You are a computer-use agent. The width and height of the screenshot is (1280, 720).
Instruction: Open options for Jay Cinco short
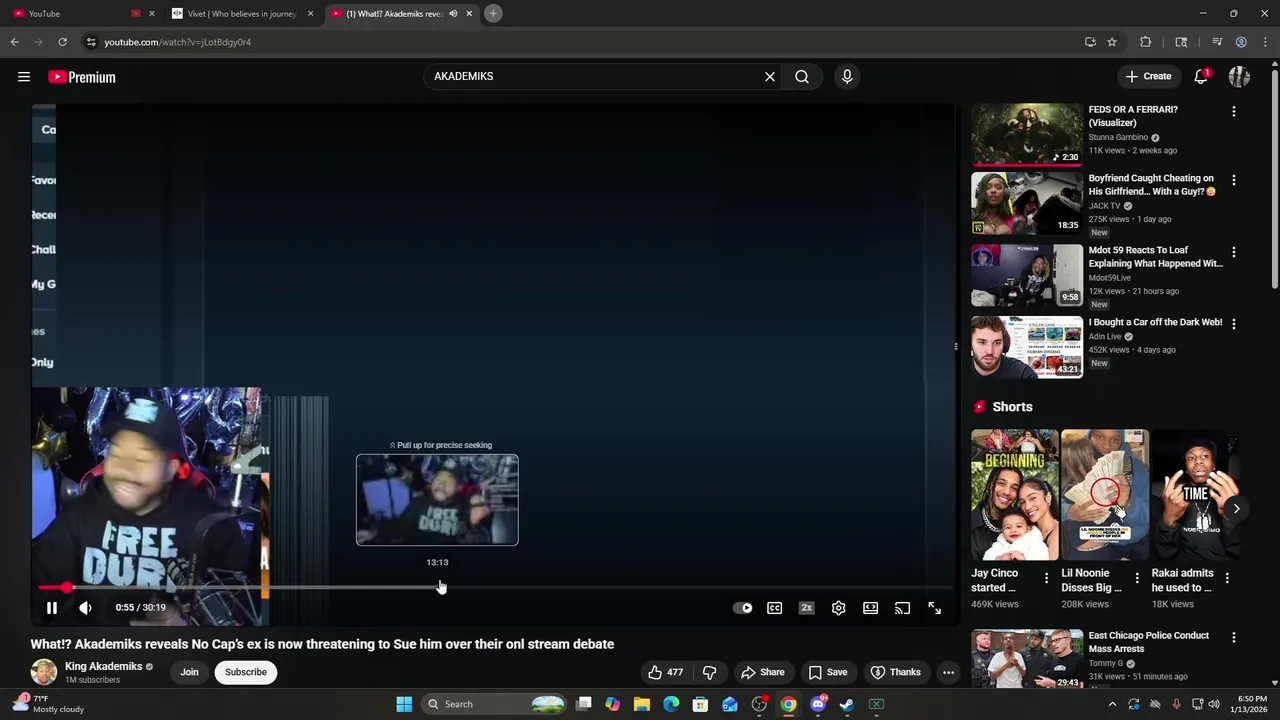pyautogui.click(x=1047, y=578)
